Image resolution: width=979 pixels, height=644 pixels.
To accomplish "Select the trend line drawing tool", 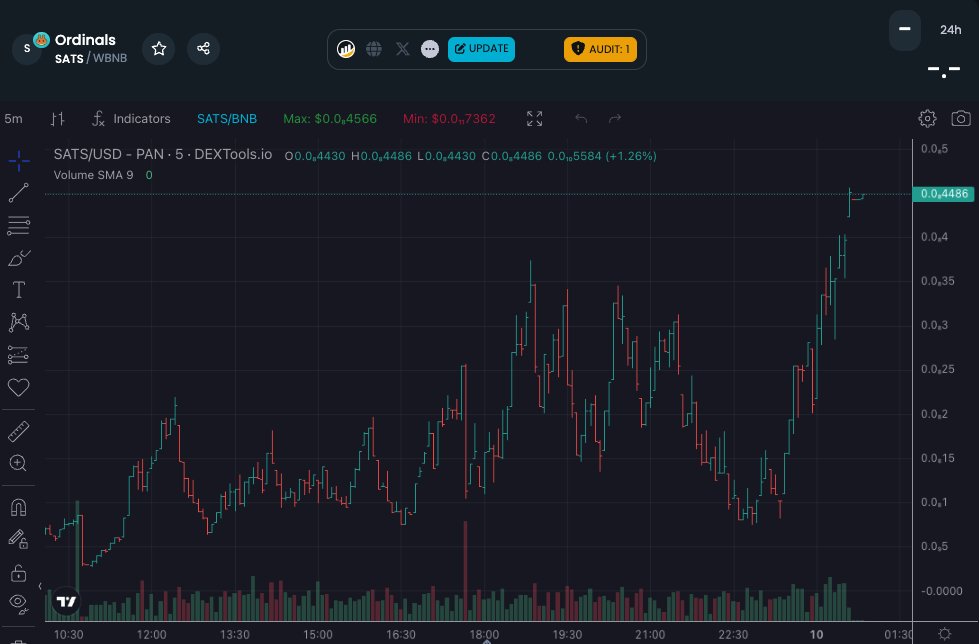I will [x=19, y=193].
